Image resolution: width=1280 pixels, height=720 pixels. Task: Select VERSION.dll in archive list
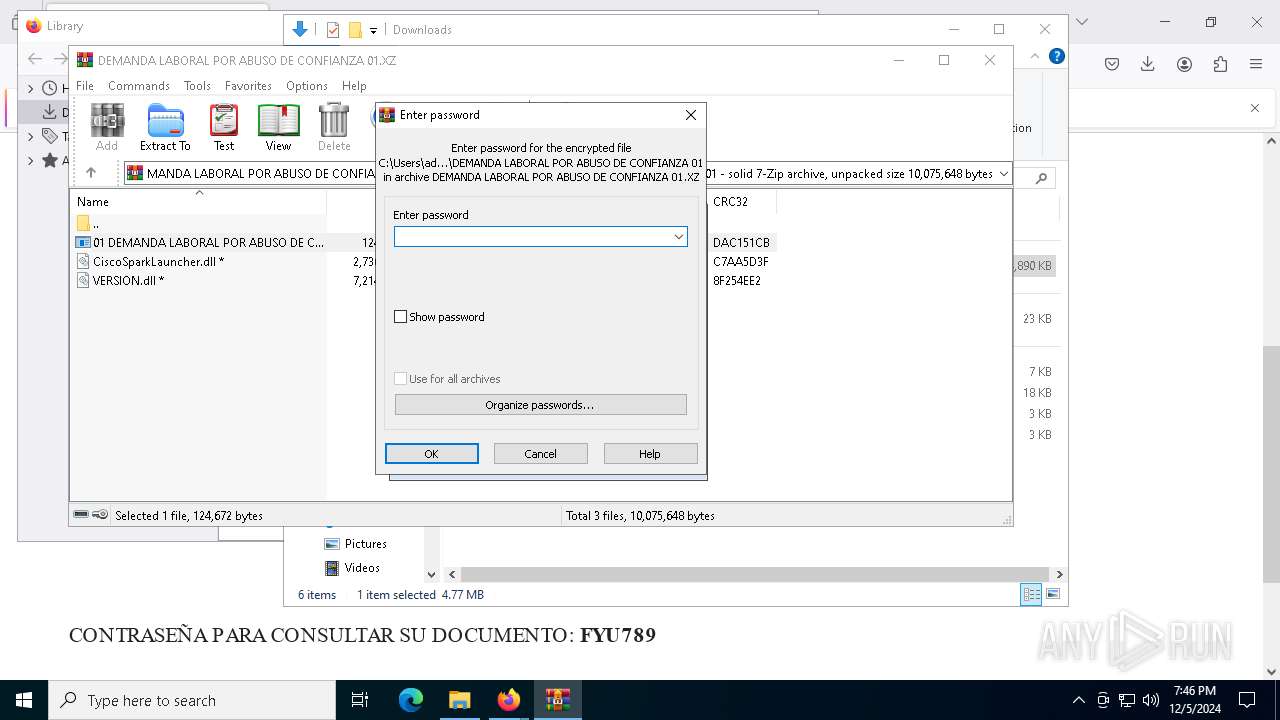pyautogui.click(x=128, y=280)
